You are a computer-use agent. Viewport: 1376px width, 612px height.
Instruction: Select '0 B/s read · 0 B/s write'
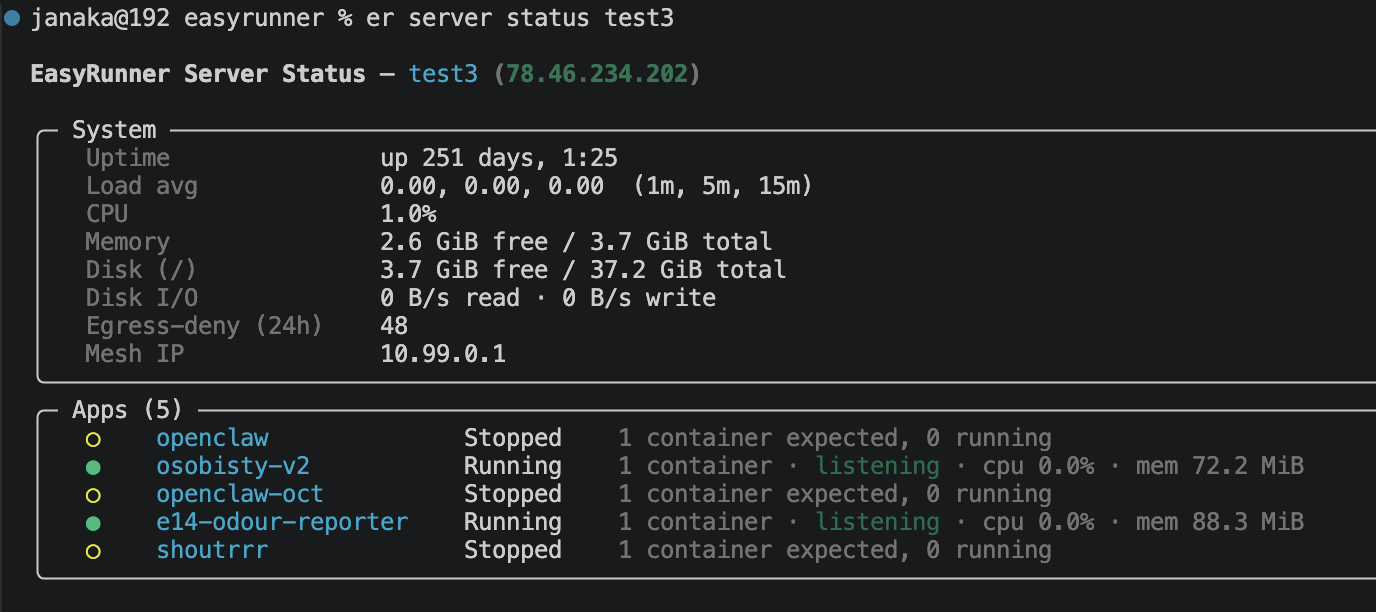(x=548, y=298)
